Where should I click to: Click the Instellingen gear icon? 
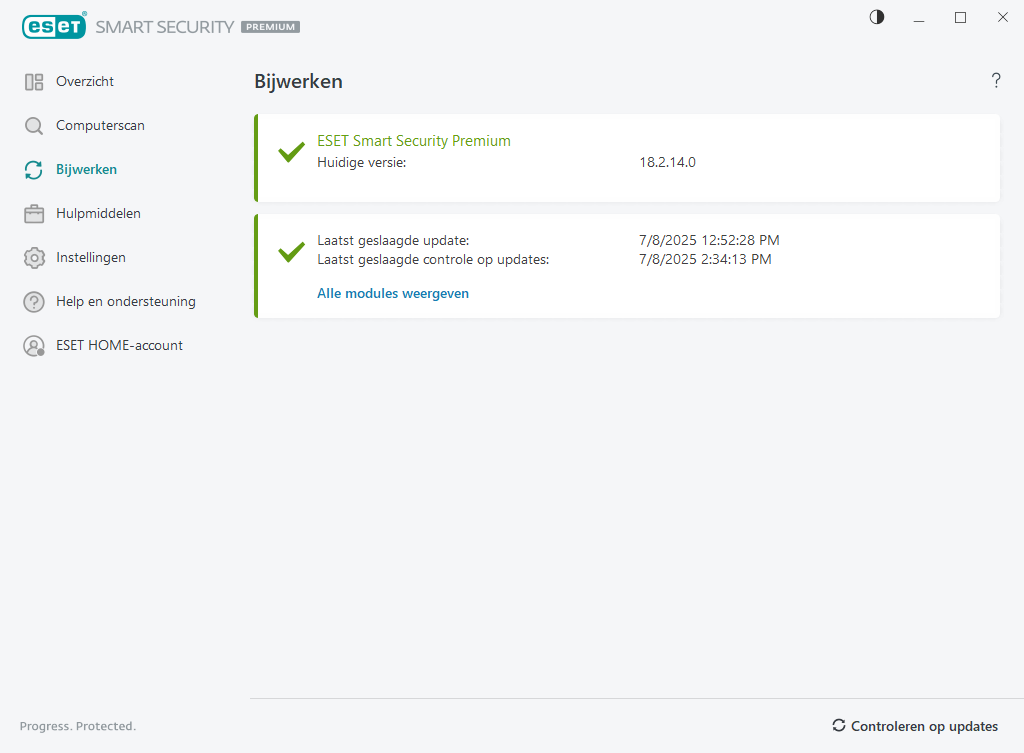click(34, 258)
